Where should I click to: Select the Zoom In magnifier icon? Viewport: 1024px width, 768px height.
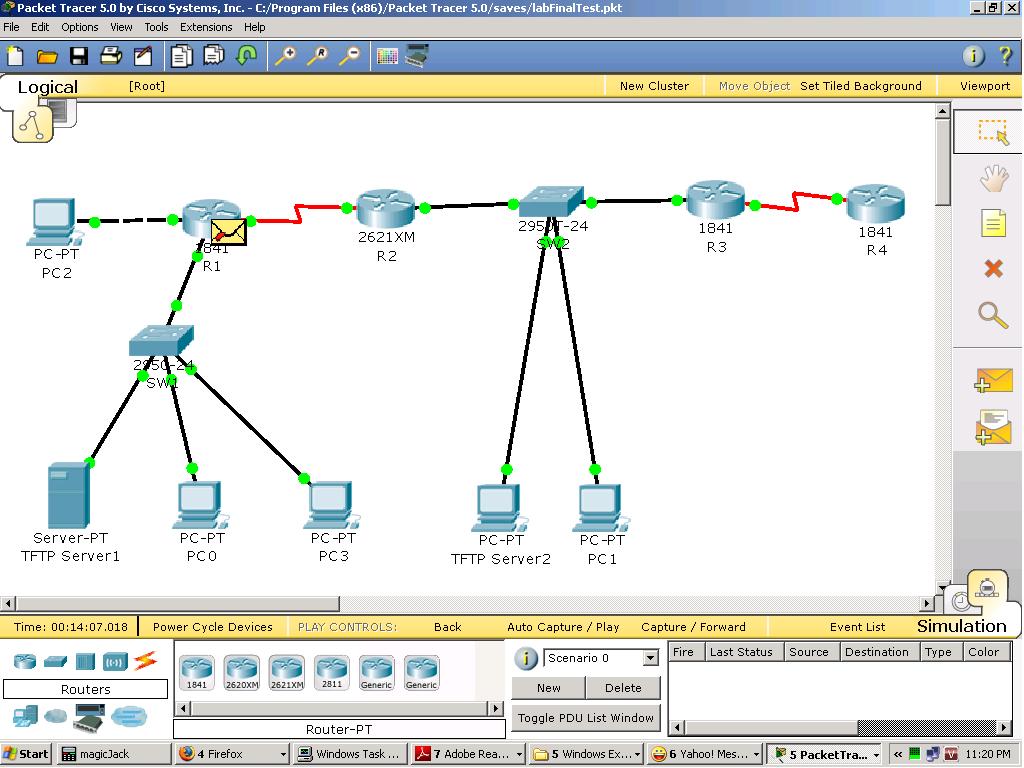click(x=285, y=56)
